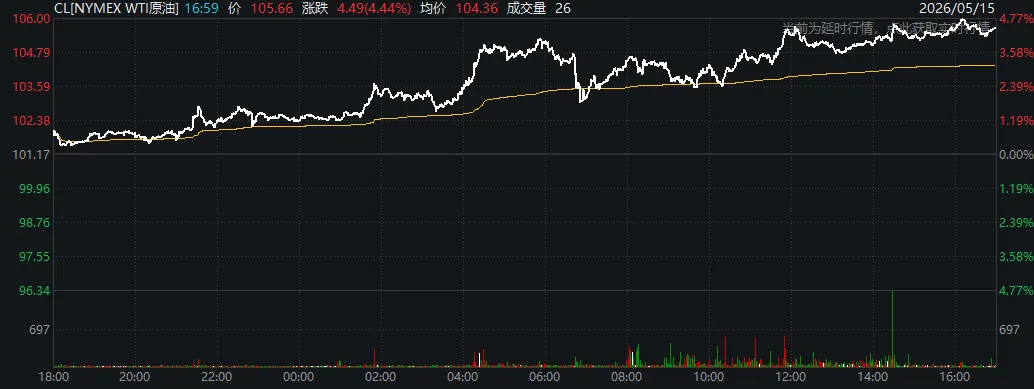Click the tallest green volume spike bar
This screenshot has width=1034, height=389.
pyautogui.click(x=892, y=328)
